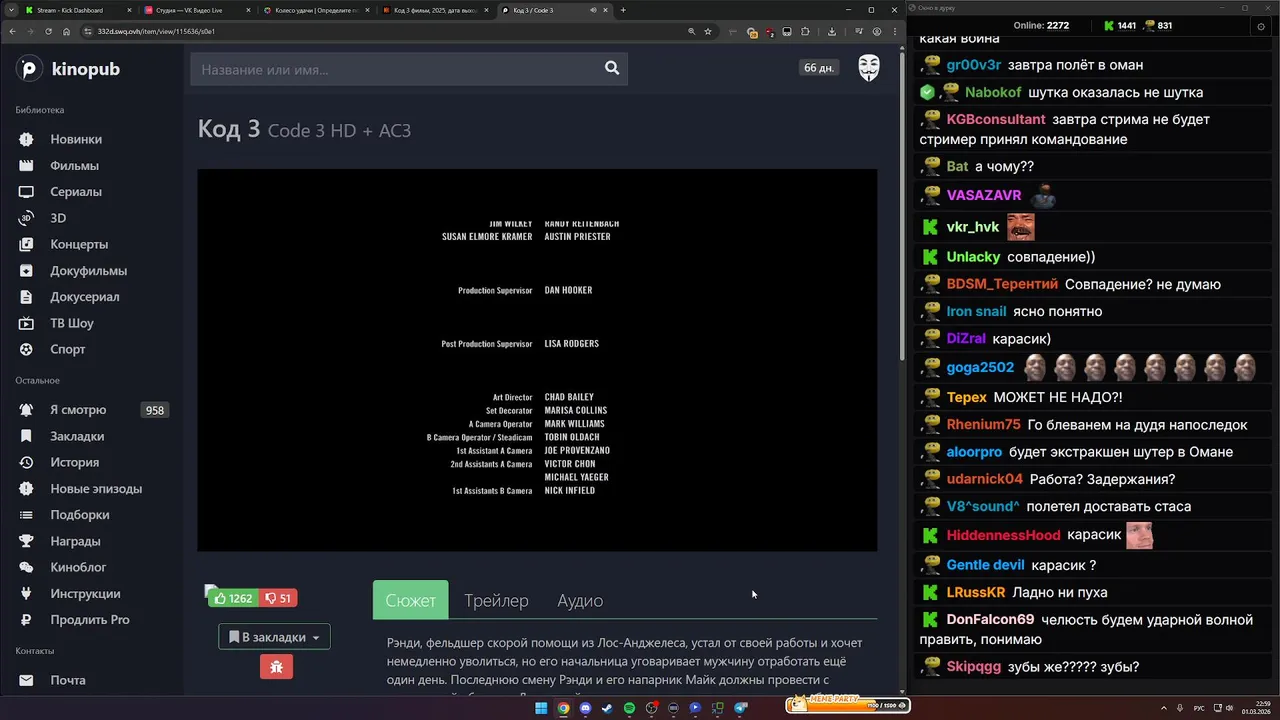This screenshot has height=720, width=1280.
Task: Open the Докуфильмы section
Action: point(88,270)
